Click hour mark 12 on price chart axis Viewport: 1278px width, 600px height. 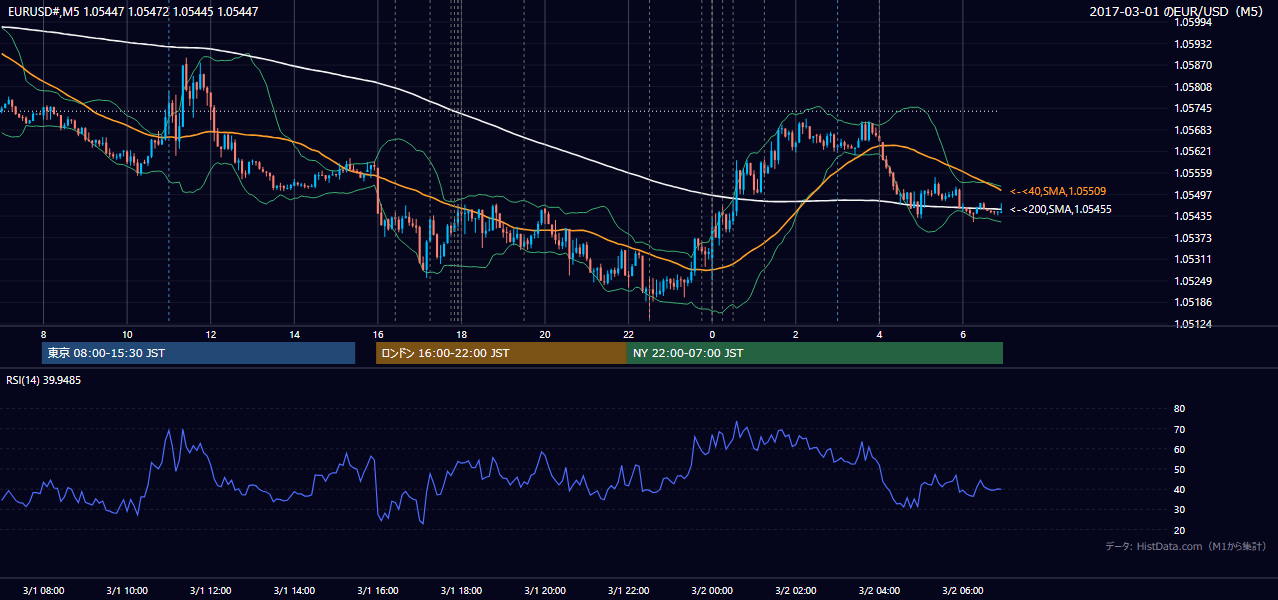point(210,335)
